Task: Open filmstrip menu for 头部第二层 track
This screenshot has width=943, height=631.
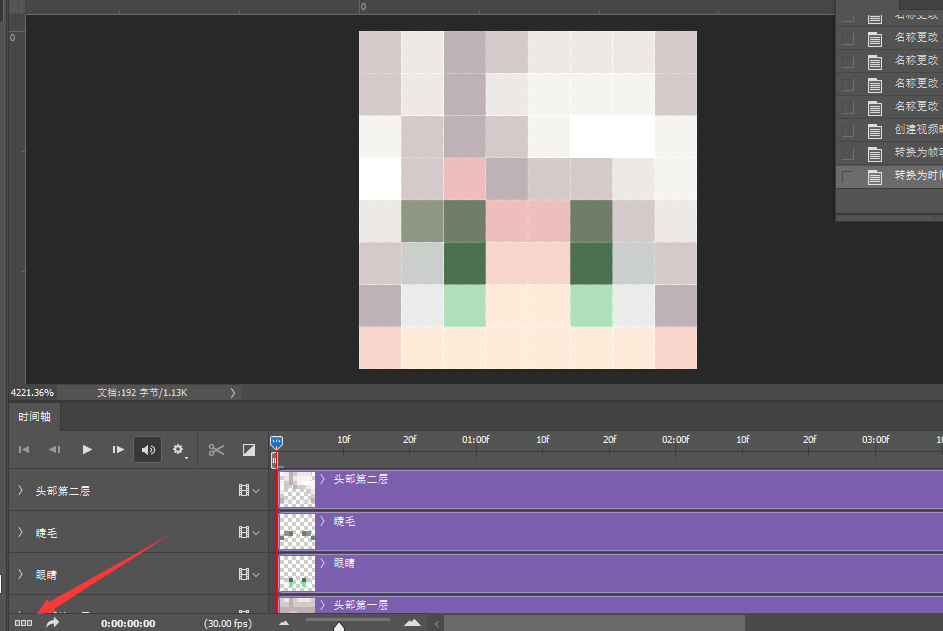Action: (x=248, y=490)
